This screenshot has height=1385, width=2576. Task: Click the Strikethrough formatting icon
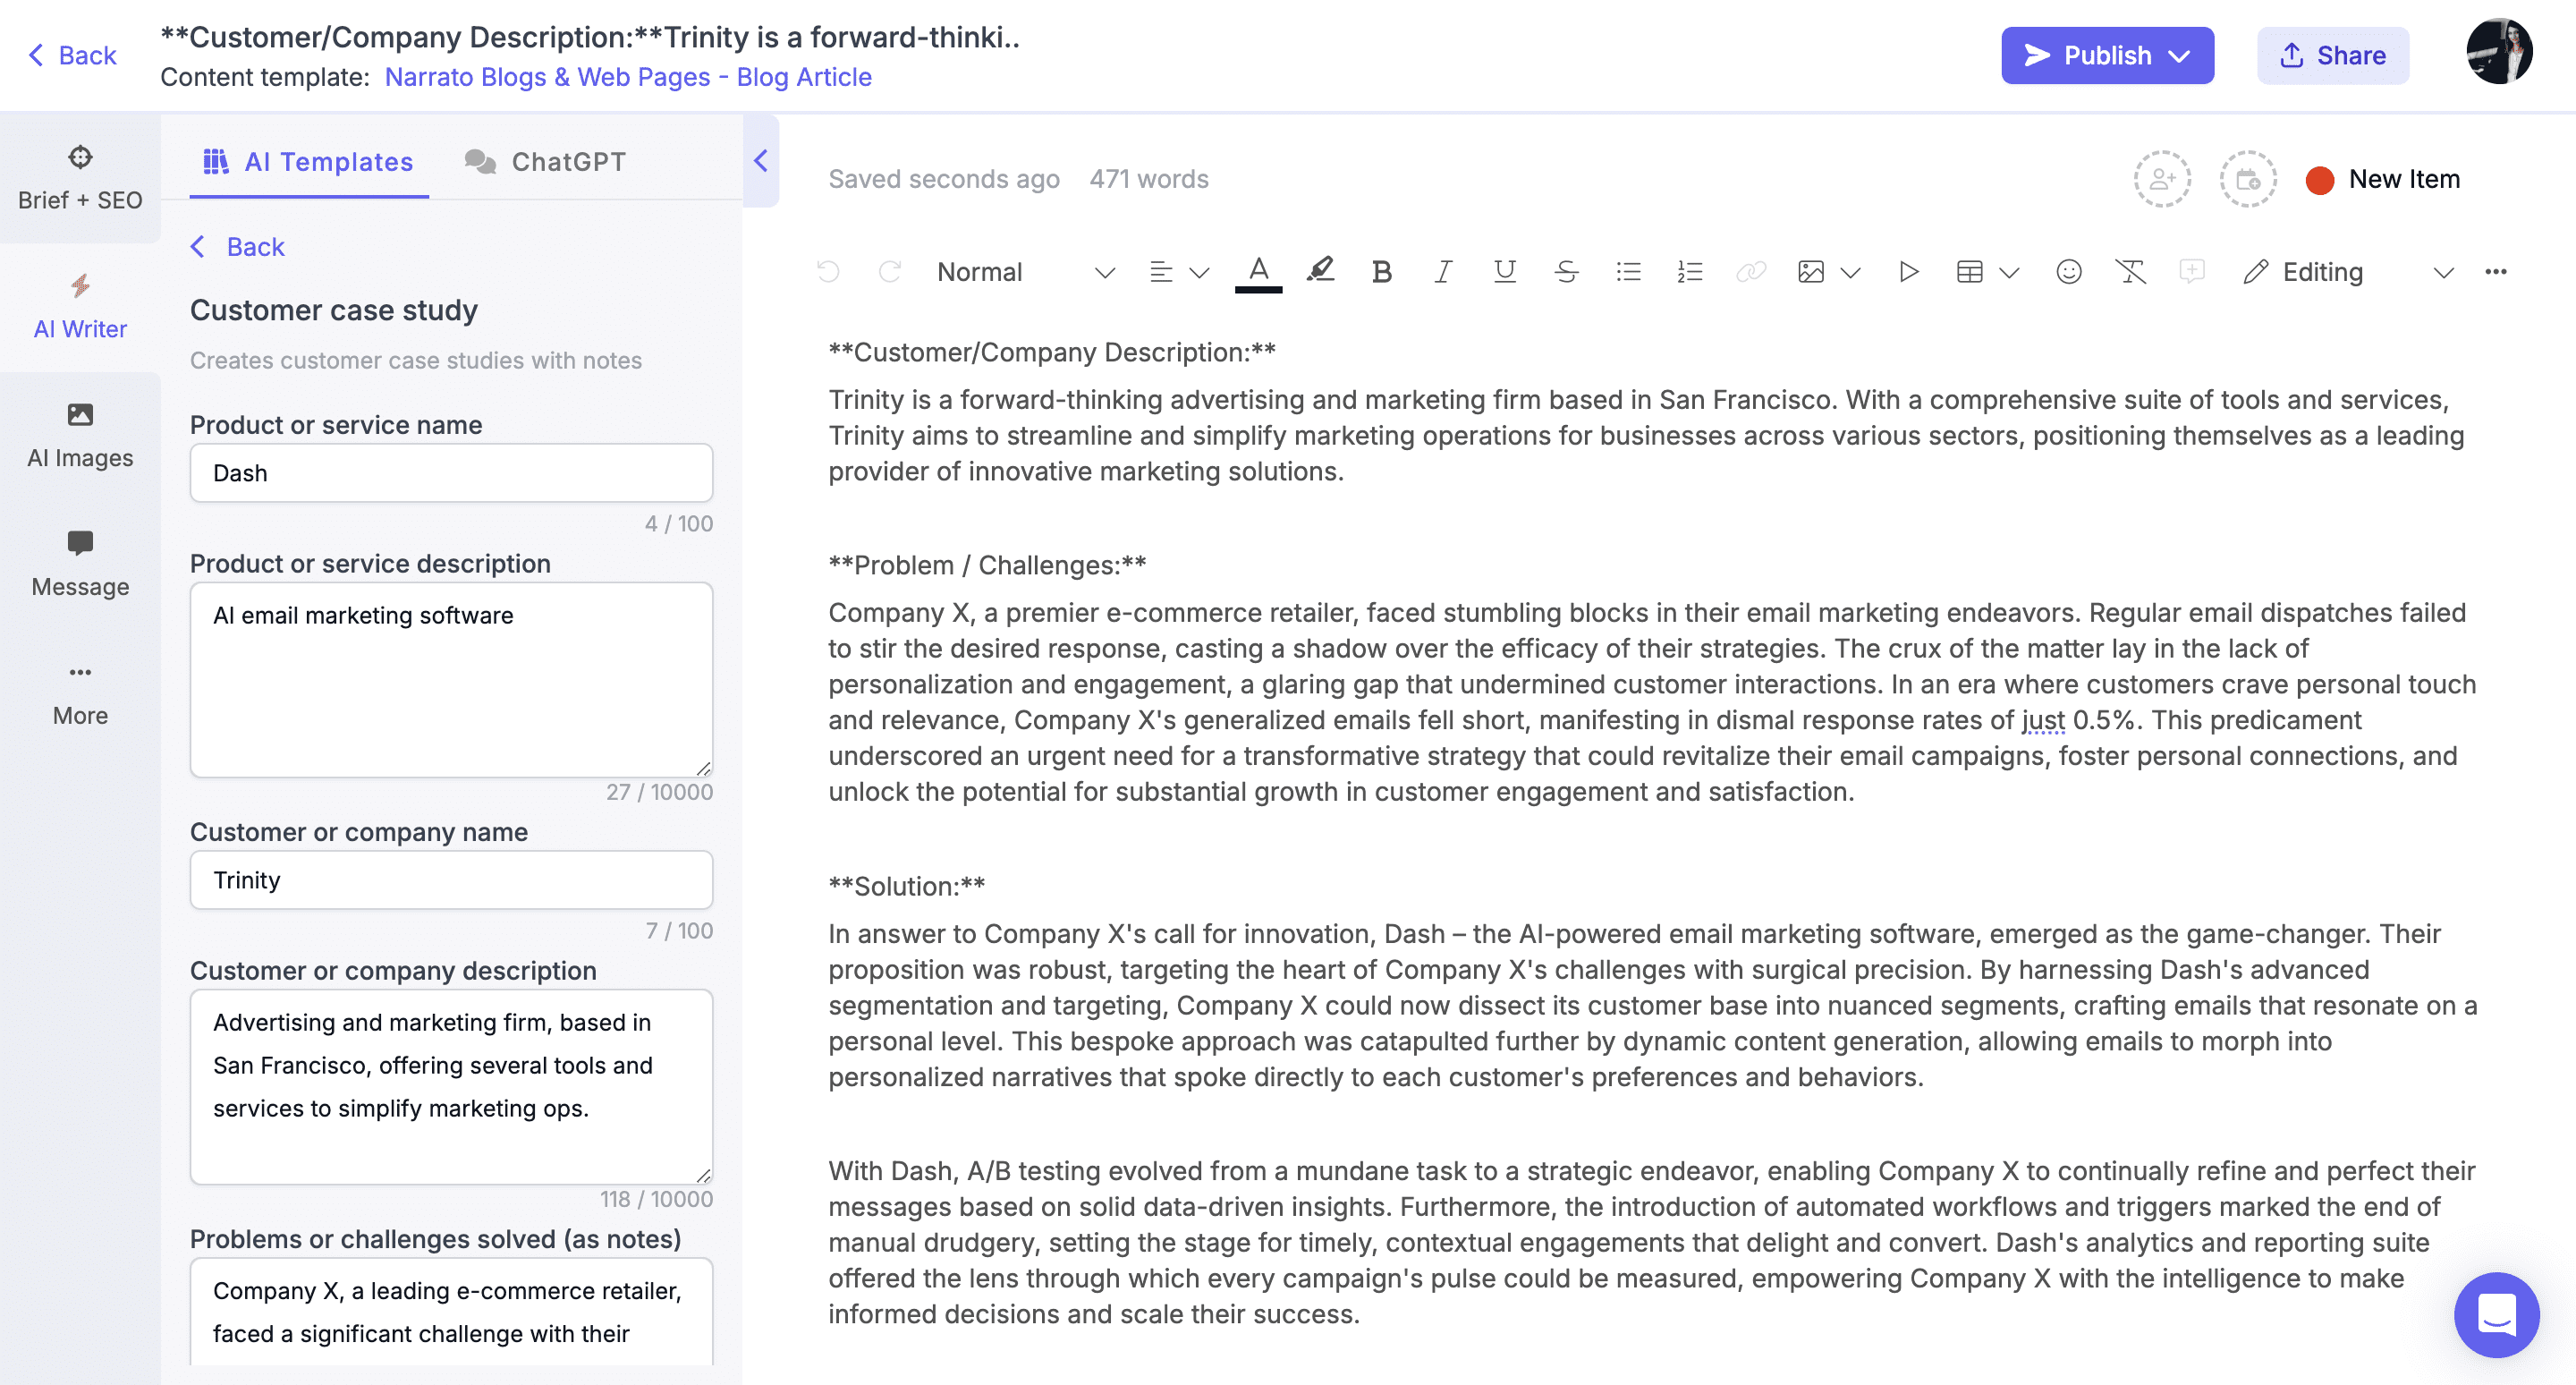tap(1565, 271)
